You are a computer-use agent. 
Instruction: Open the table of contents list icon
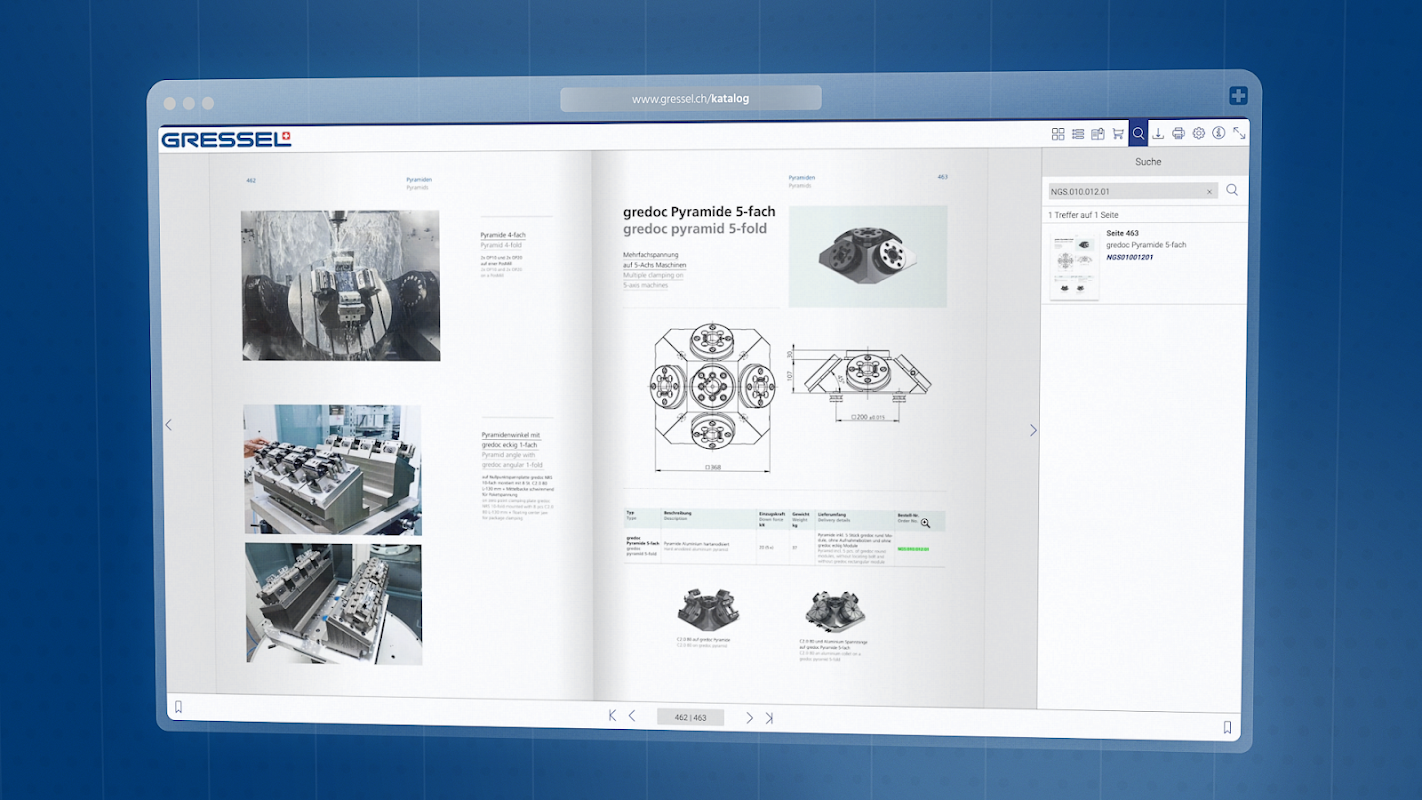pyautogui.click(x=1078, y=134)
